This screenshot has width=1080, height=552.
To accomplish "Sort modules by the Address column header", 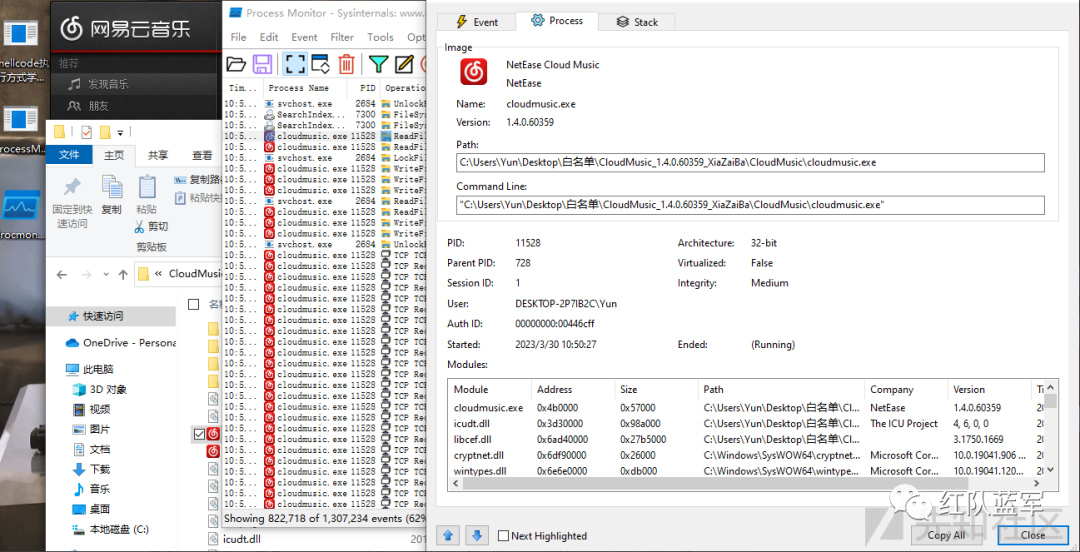I will click(x=572, y=389).
